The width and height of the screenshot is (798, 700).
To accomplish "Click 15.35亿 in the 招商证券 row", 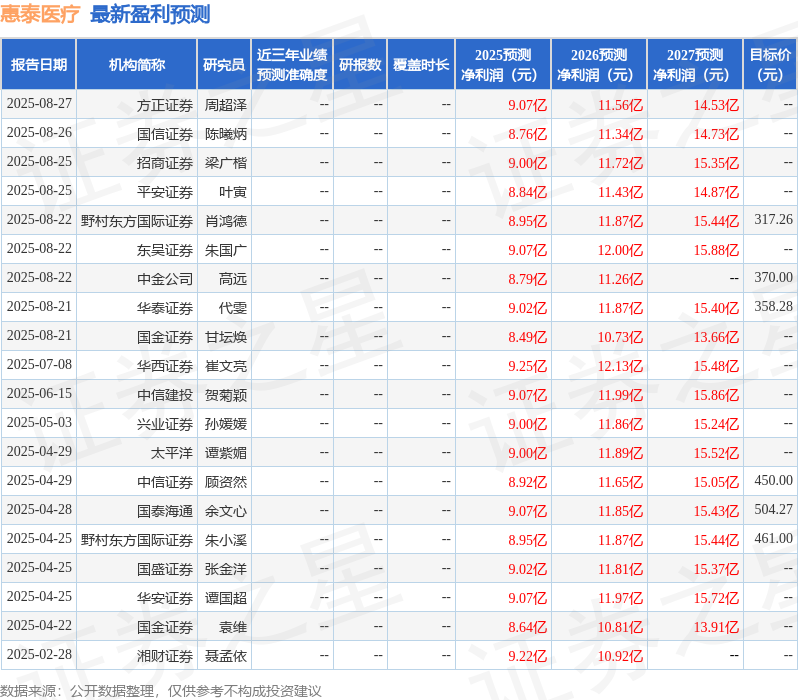I will click(x=716, y=163).
